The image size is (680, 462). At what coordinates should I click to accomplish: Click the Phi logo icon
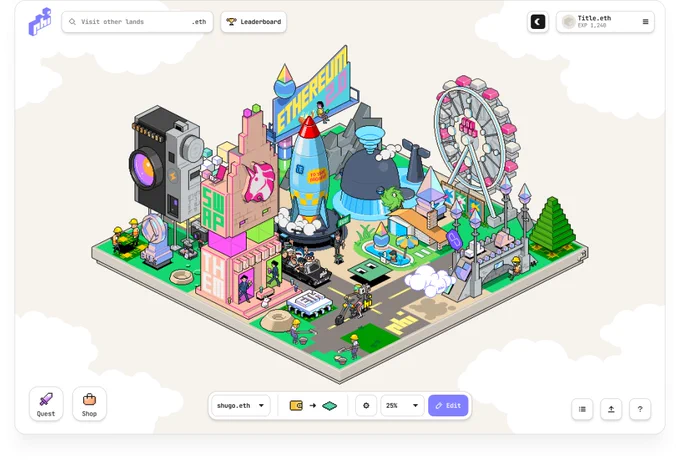click(x=40, y=21)
